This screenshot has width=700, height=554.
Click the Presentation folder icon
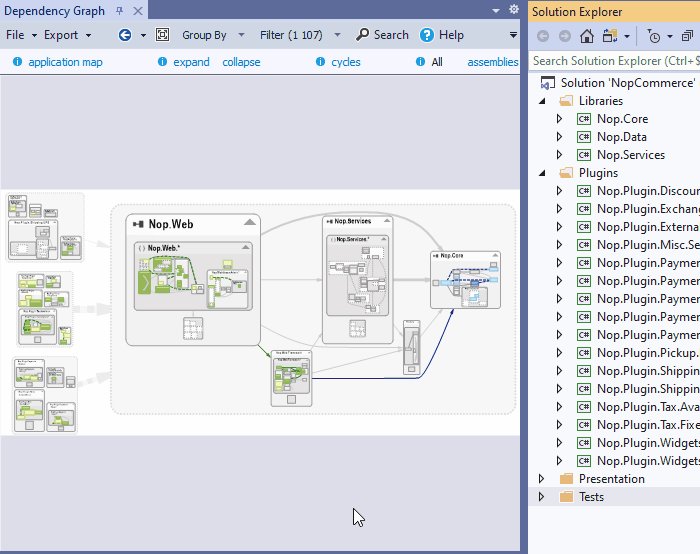566,479
